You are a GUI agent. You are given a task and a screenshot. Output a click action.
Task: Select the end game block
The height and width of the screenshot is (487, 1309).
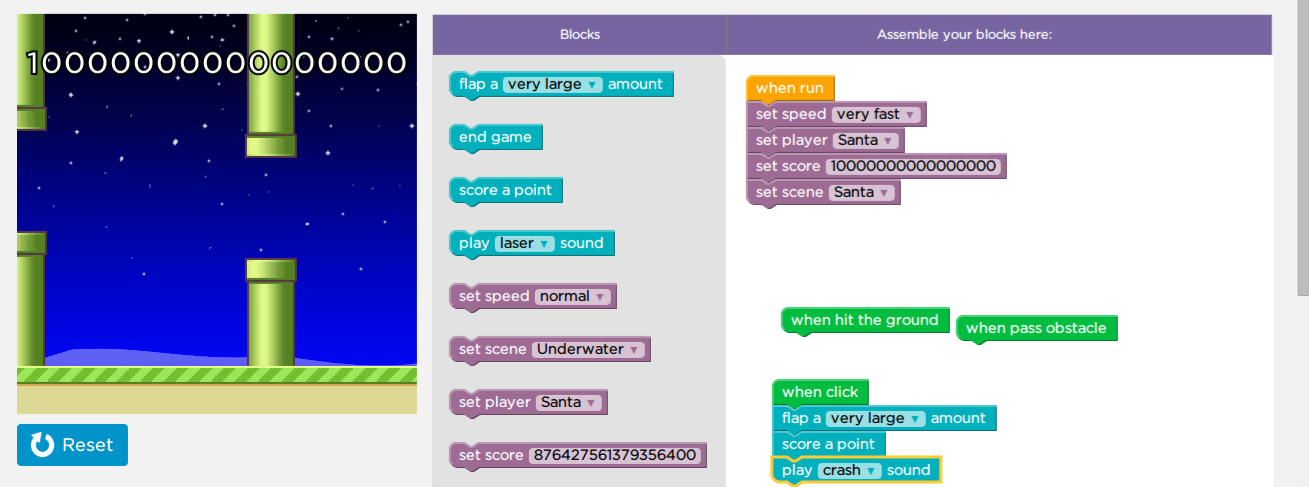coord(495,137)
